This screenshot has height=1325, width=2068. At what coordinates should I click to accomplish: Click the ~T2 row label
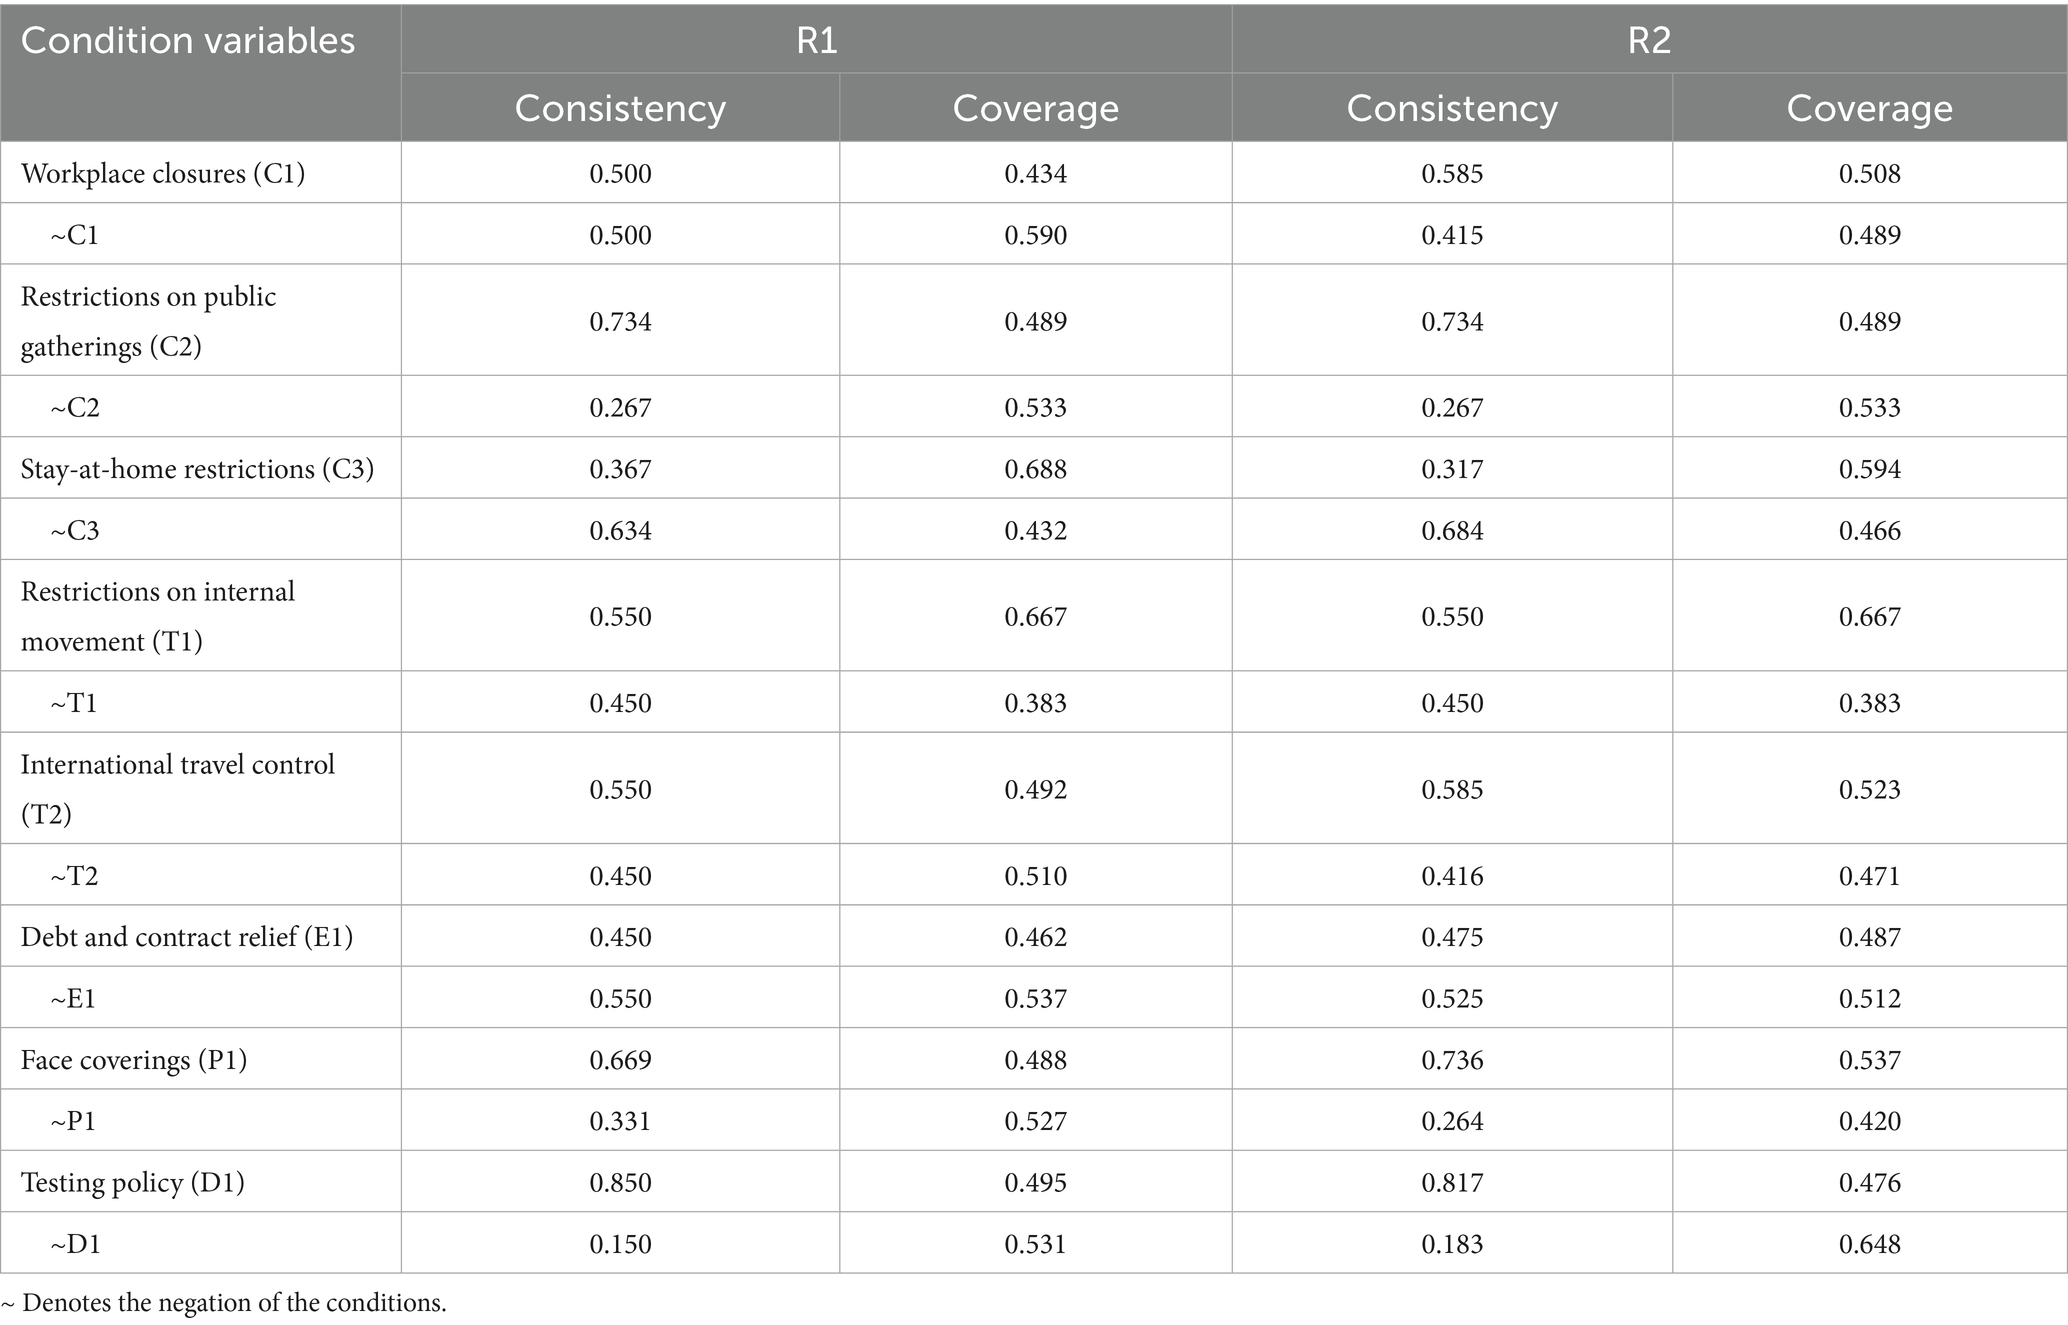pos(75,876)
